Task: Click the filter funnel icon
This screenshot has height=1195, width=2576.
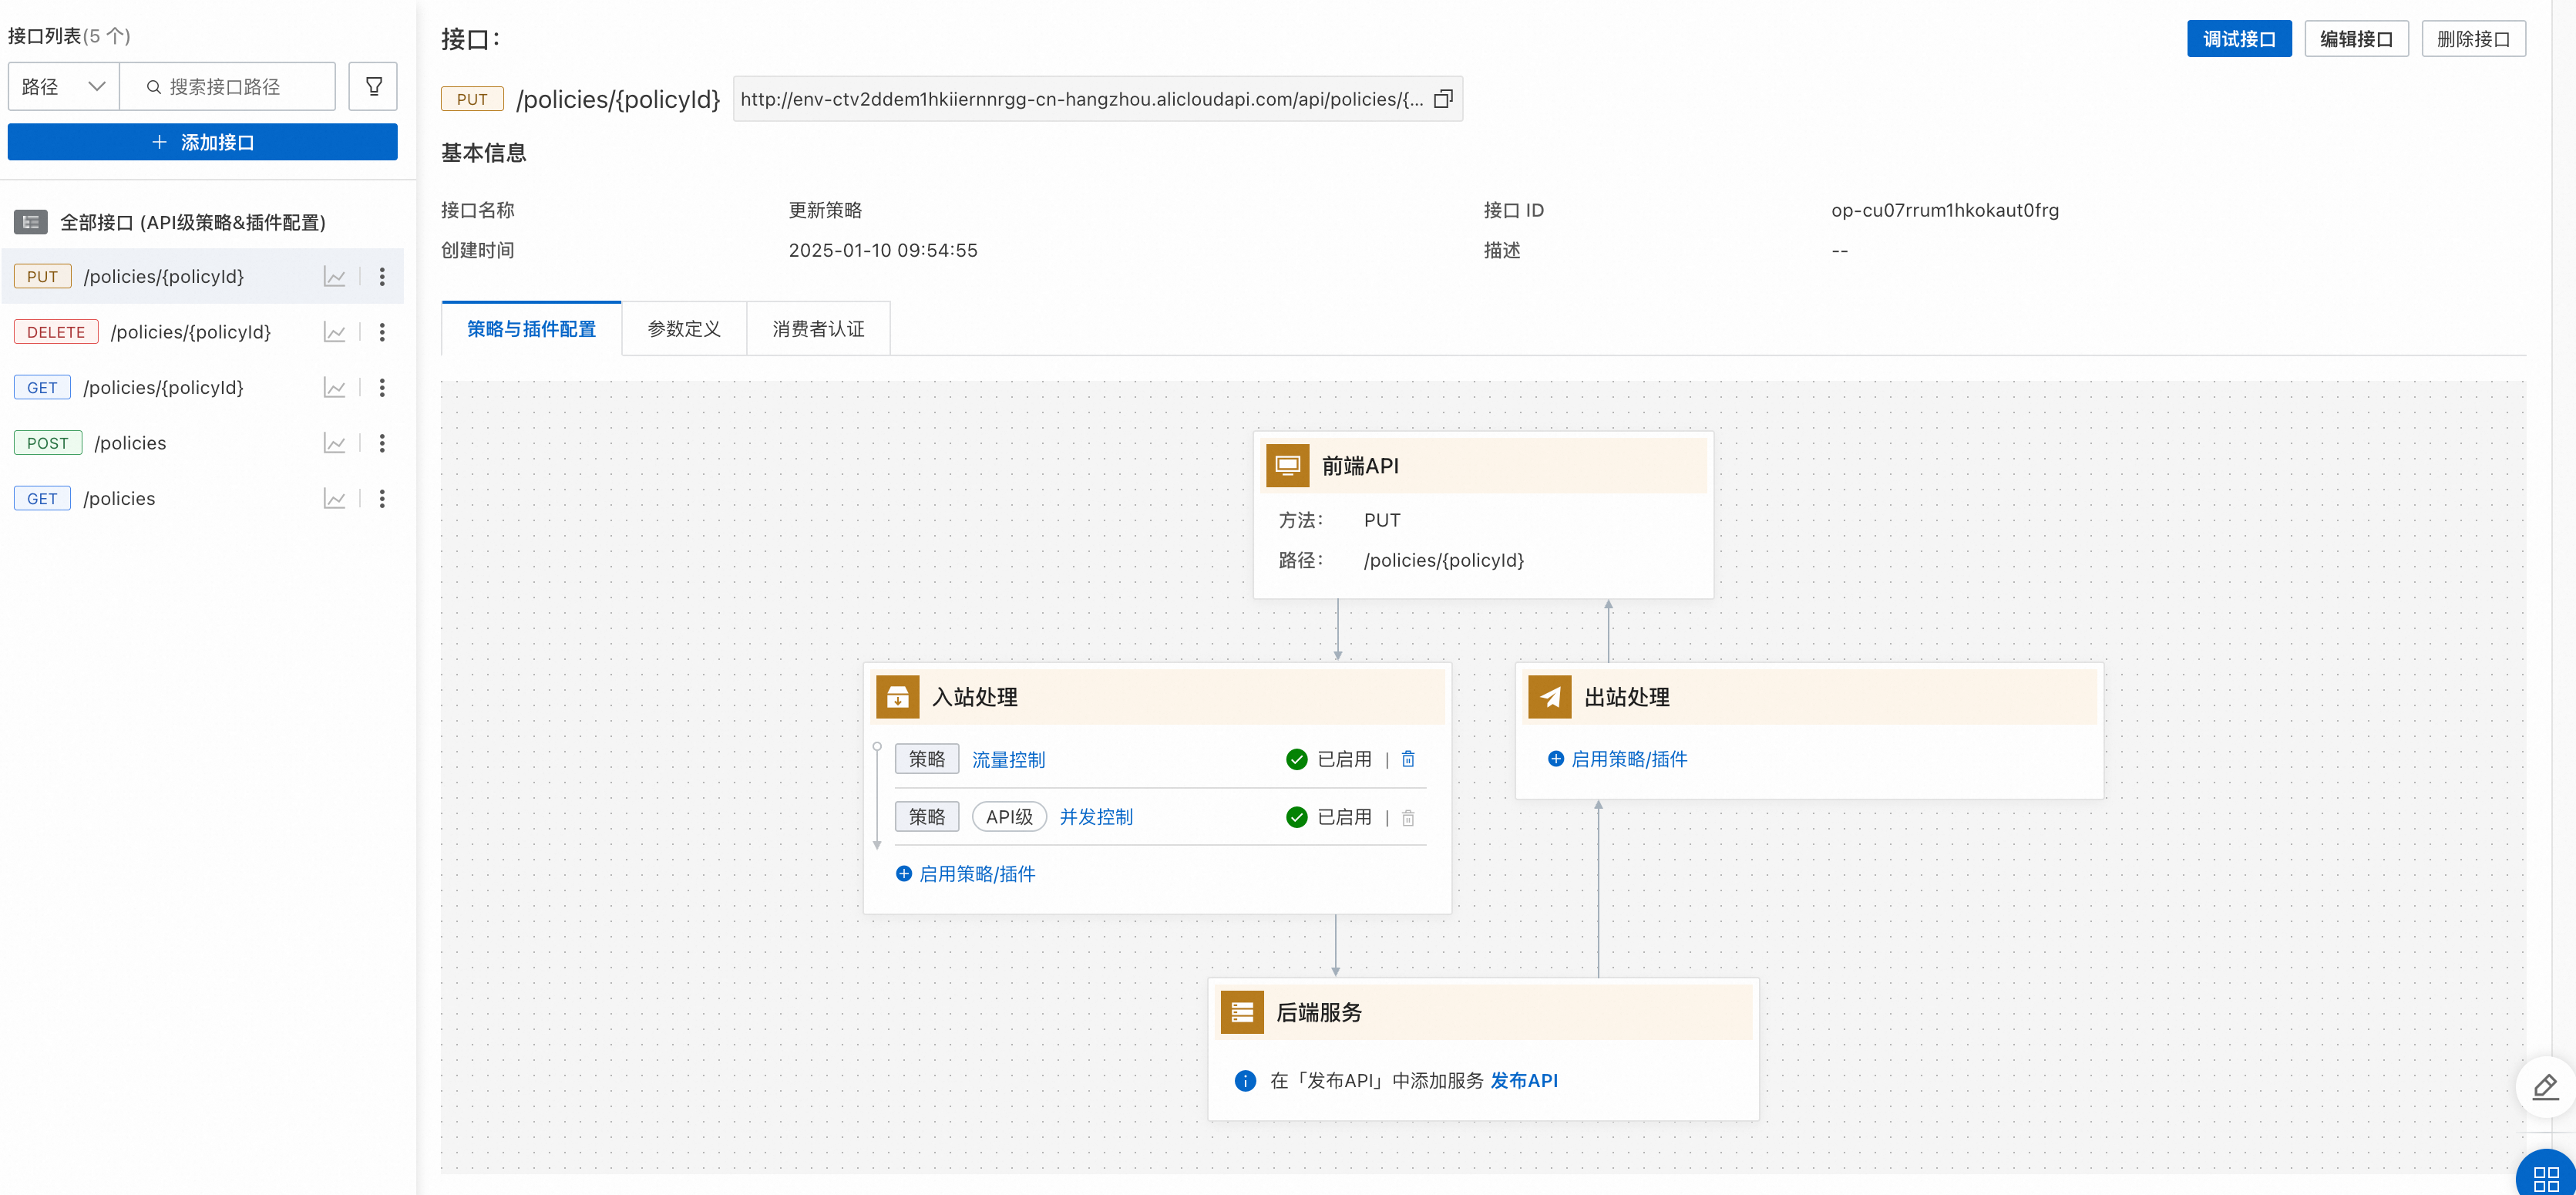Action: pos(373,86)
